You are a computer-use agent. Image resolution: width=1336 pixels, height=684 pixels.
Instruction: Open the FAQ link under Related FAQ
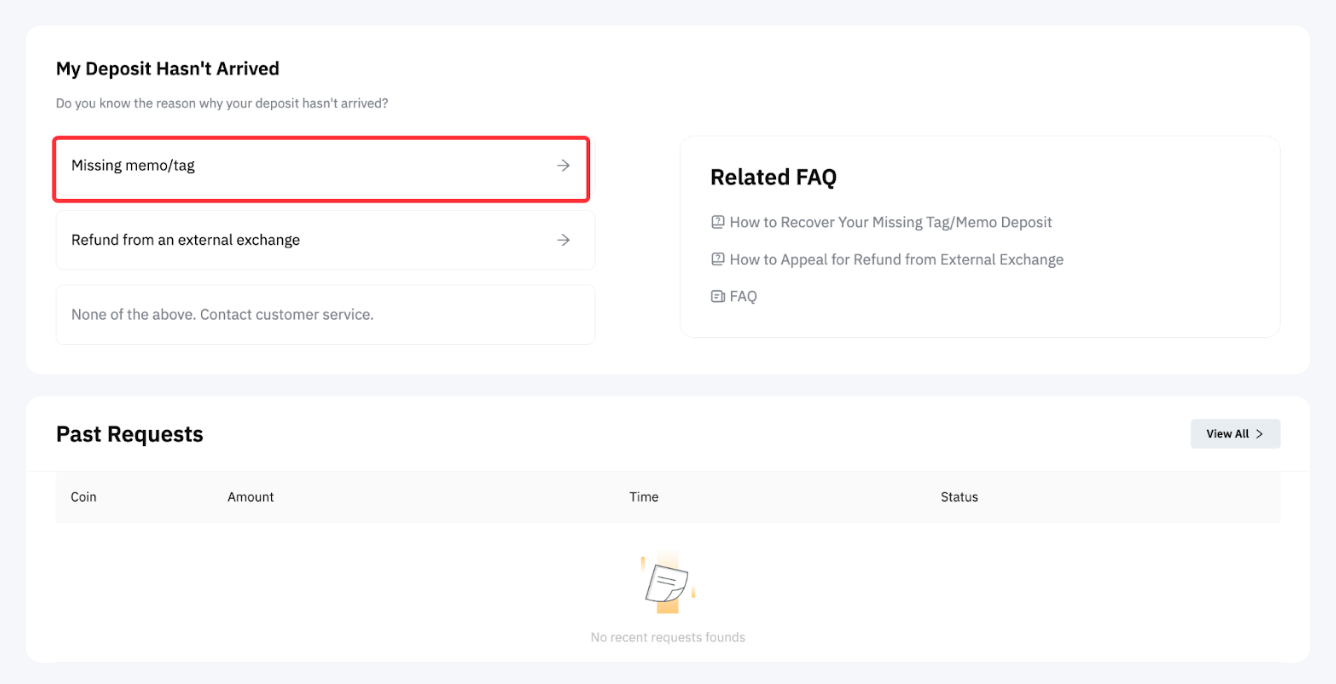pos(743,296)
